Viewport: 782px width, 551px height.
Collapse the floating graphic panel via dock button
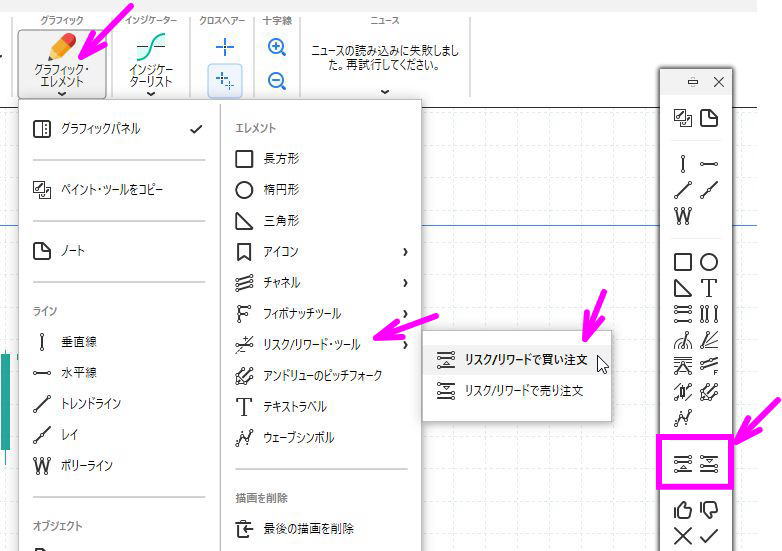[x=693, y=82]
